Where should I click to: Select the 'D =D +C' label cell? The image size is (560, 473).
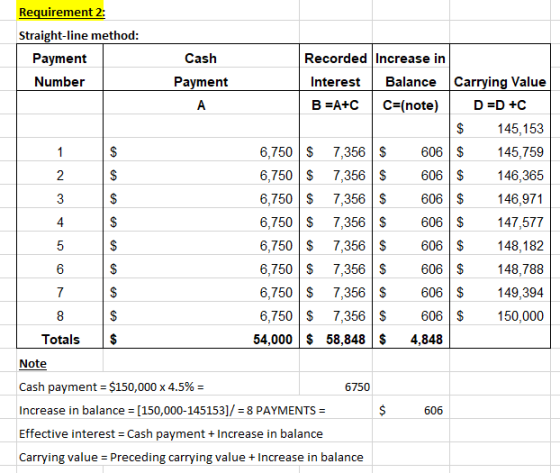[x=500, y=105]
